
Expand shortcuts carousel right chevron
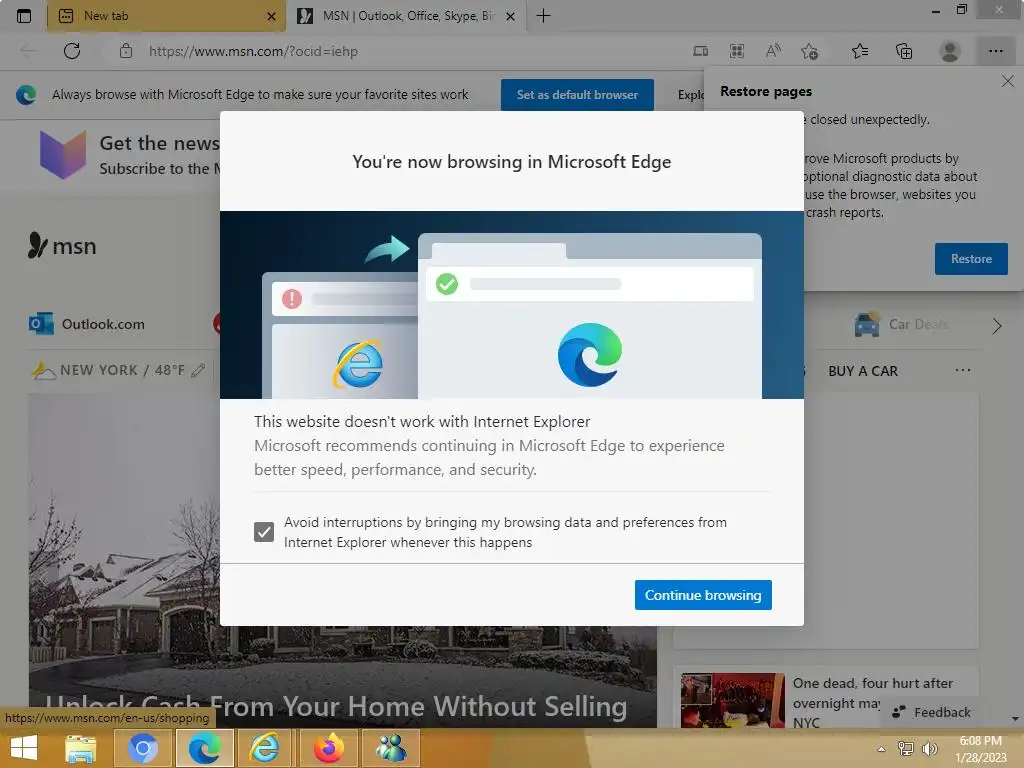(997, 326)
